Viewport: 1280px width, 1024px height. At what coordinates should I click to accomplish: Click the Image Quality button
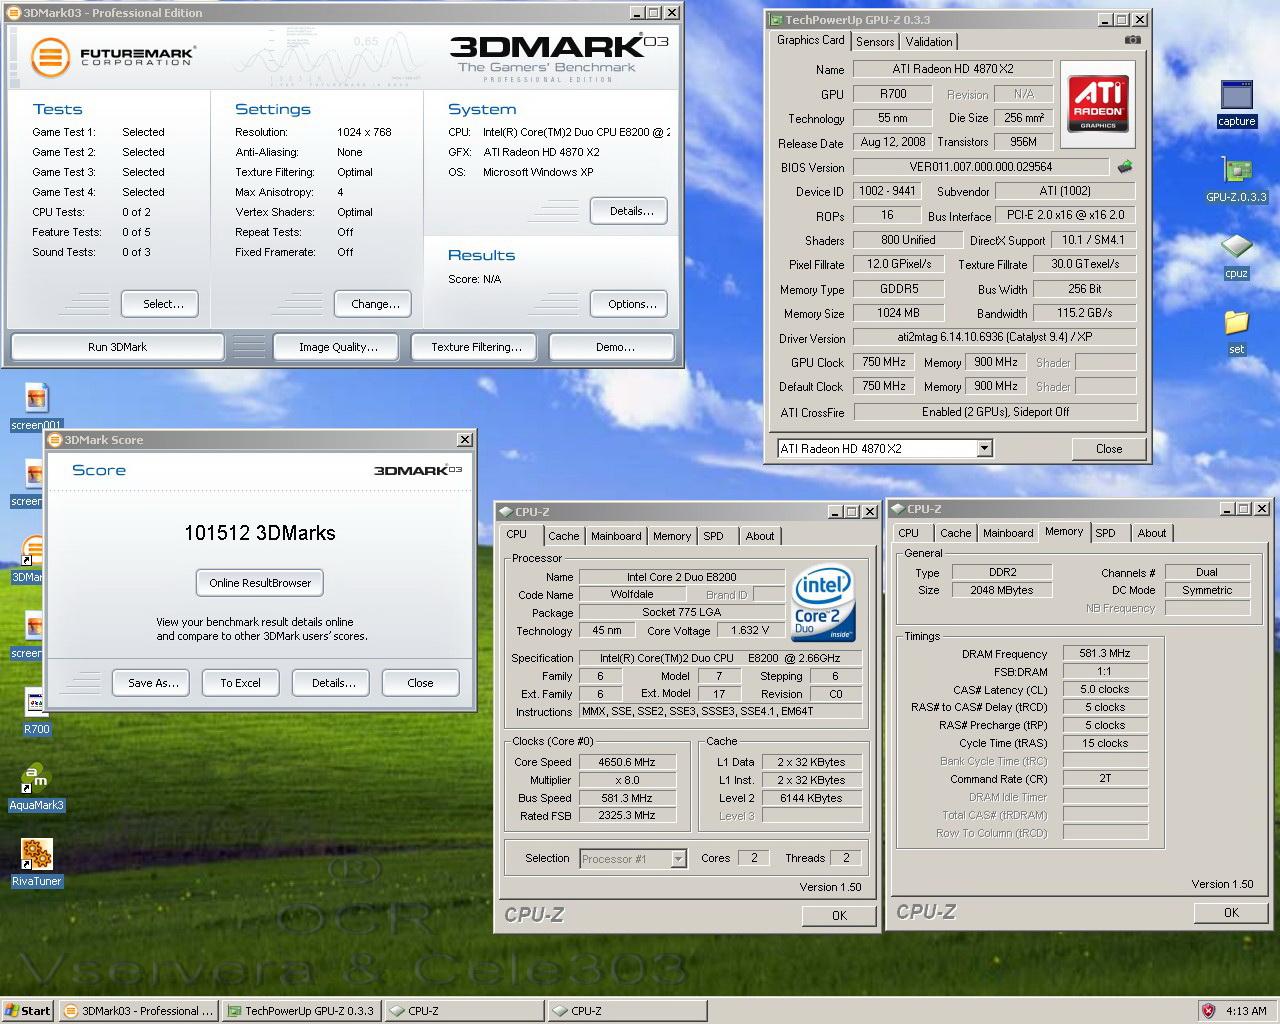pyautogui.click(x=338, y=347)
